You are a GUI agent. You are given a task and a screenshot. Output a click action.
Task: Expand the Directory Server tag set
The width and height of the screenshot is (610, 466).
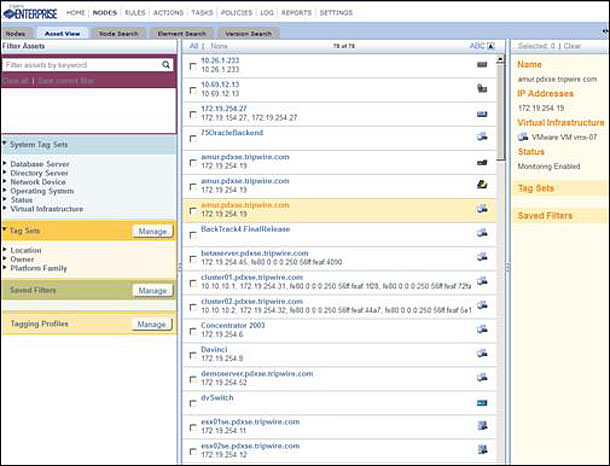point(5,172)
